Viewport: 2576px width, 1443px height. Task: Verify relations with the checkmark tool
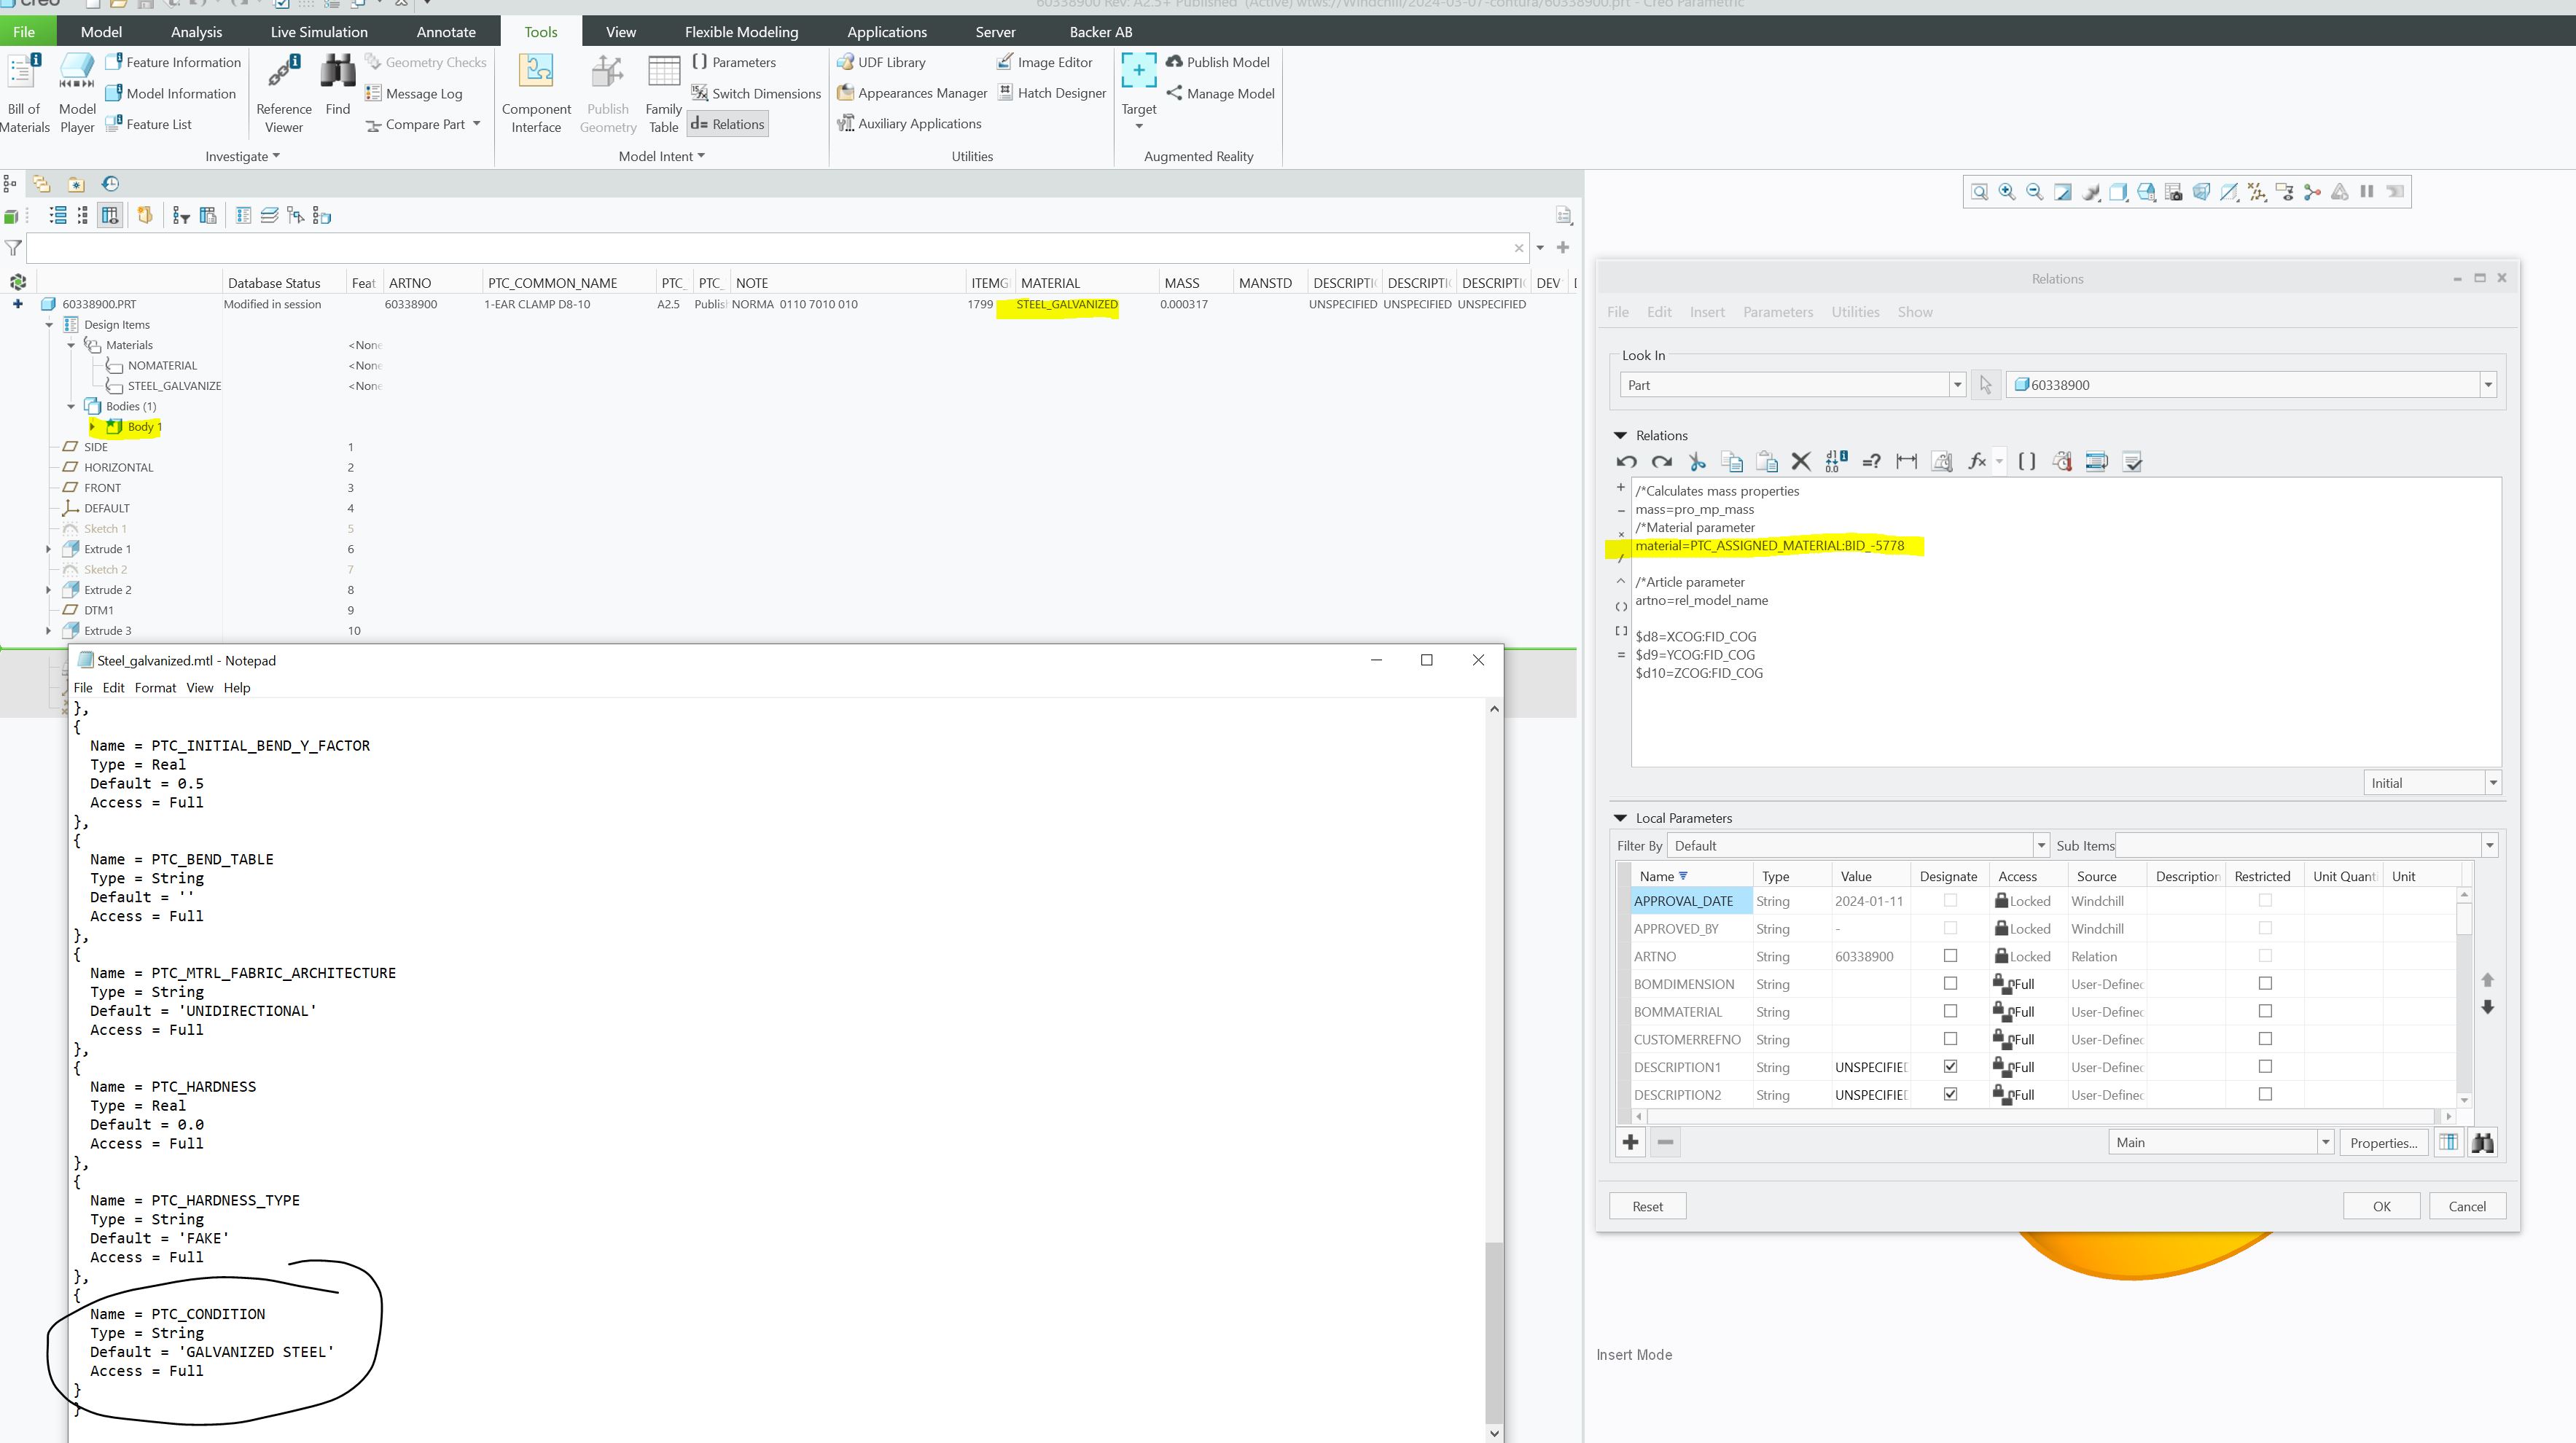pos(2133,461)
